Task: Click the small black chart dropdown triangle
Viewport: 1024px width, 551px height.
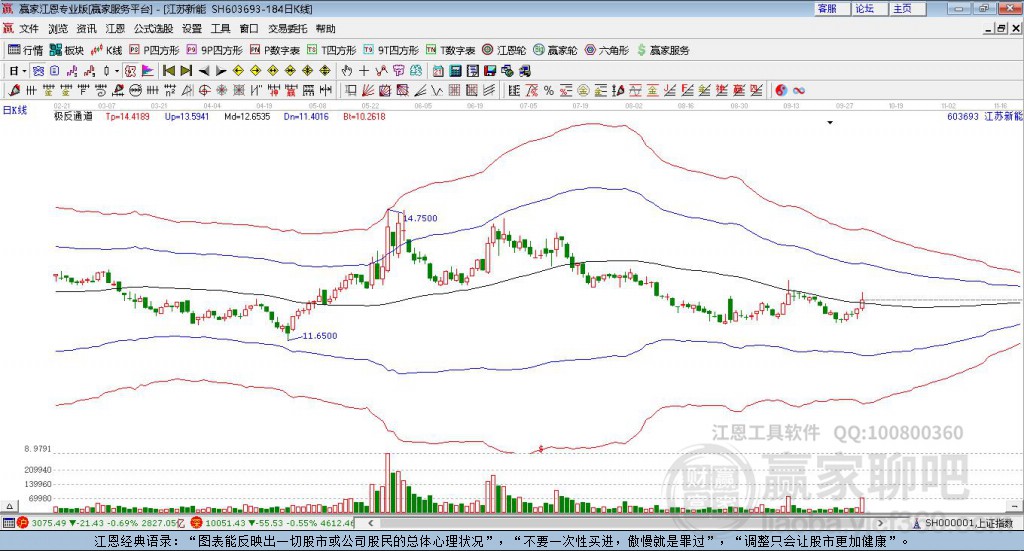Action: point(830,123)
